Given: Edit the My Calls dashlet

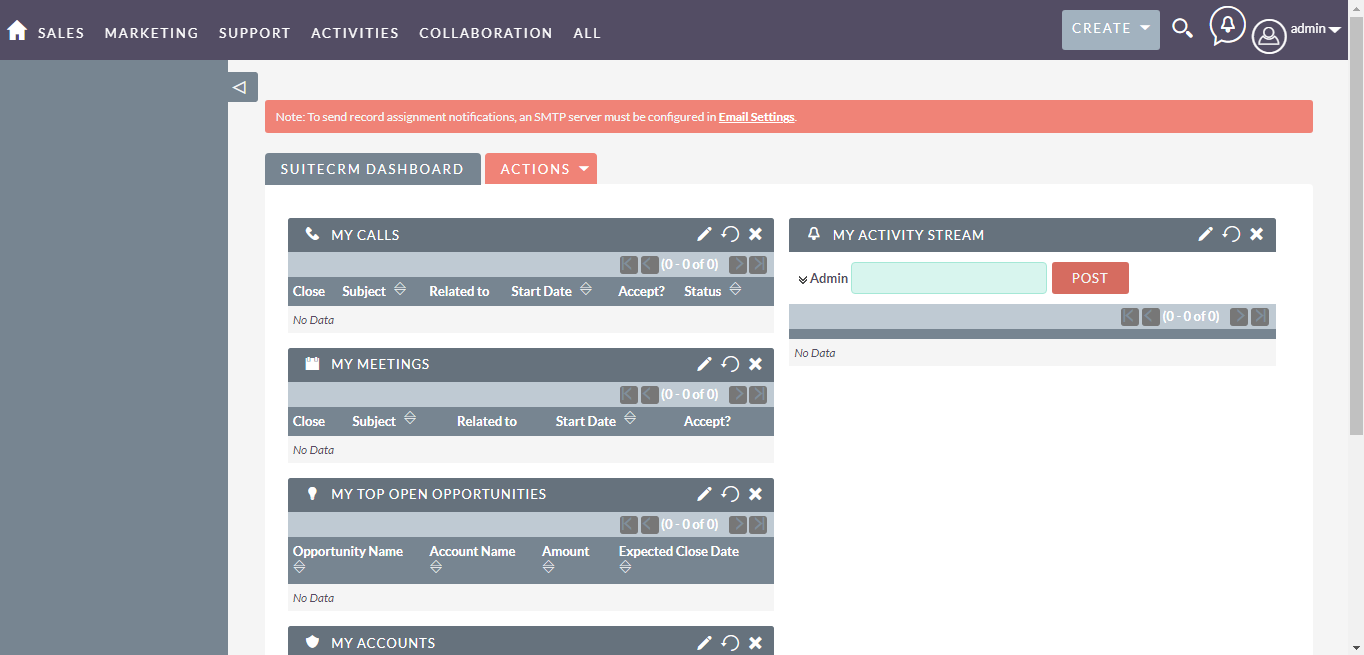Looking at the screenshot, I should [704, 233].
